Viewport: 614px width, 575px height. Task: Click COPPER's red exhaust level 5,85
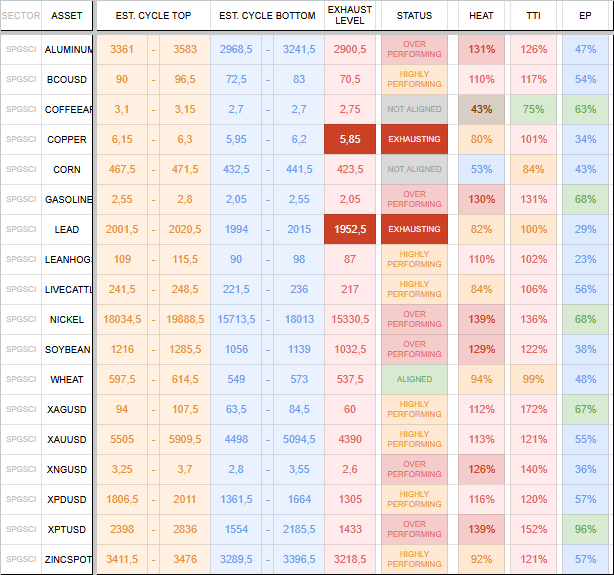pyautogui.click(x=350, y=139)
